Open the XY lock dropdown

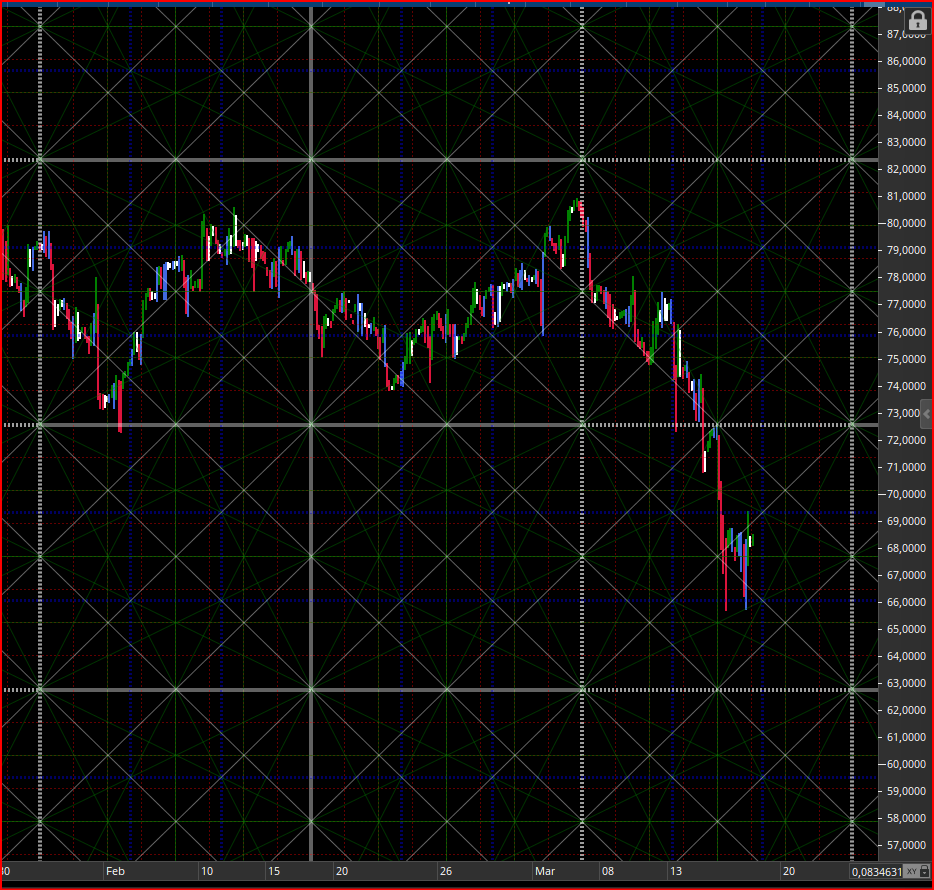click(x=917, y=872)
